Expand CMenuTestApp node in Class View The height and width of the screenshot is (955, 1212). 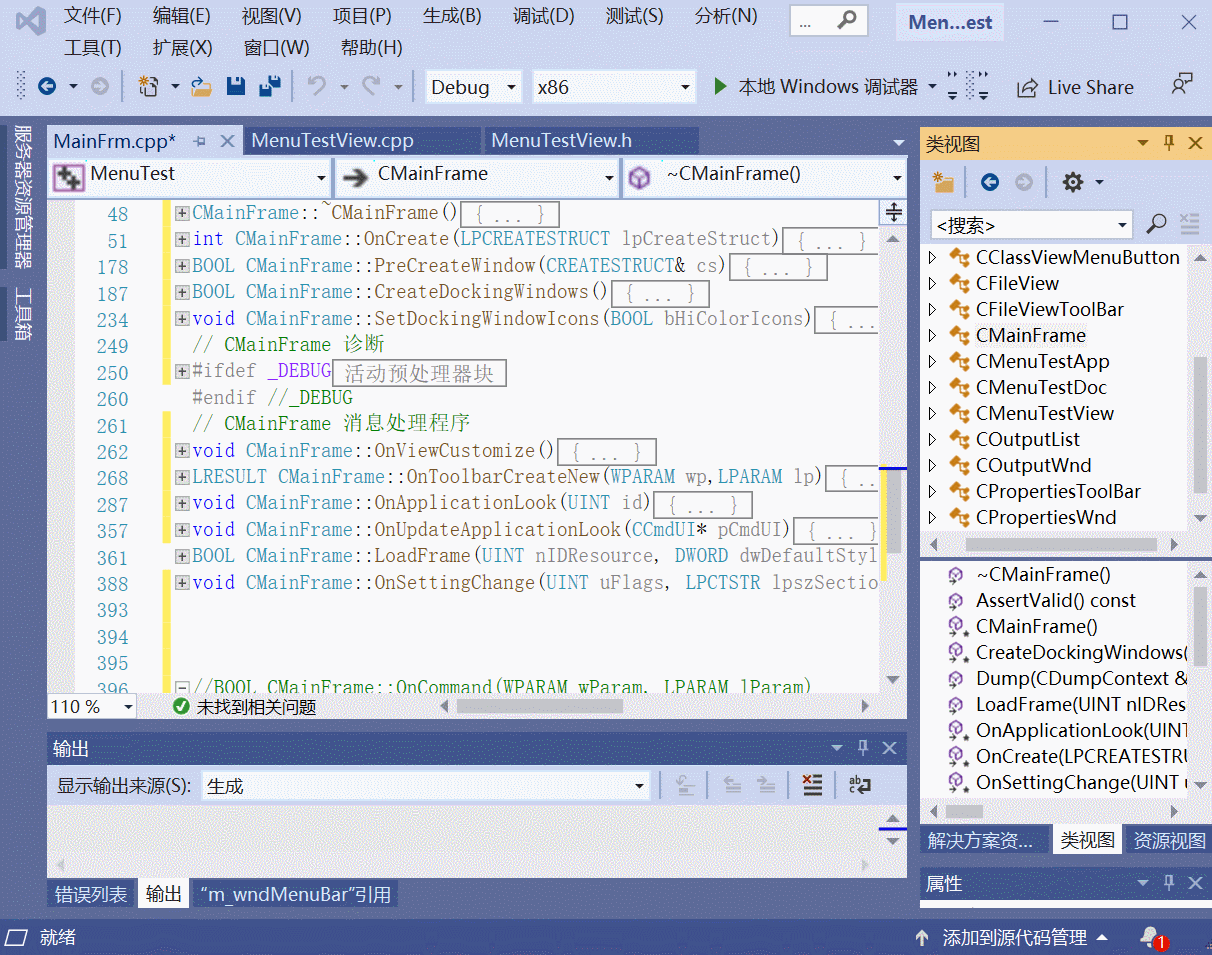click(x=932, y=361)
